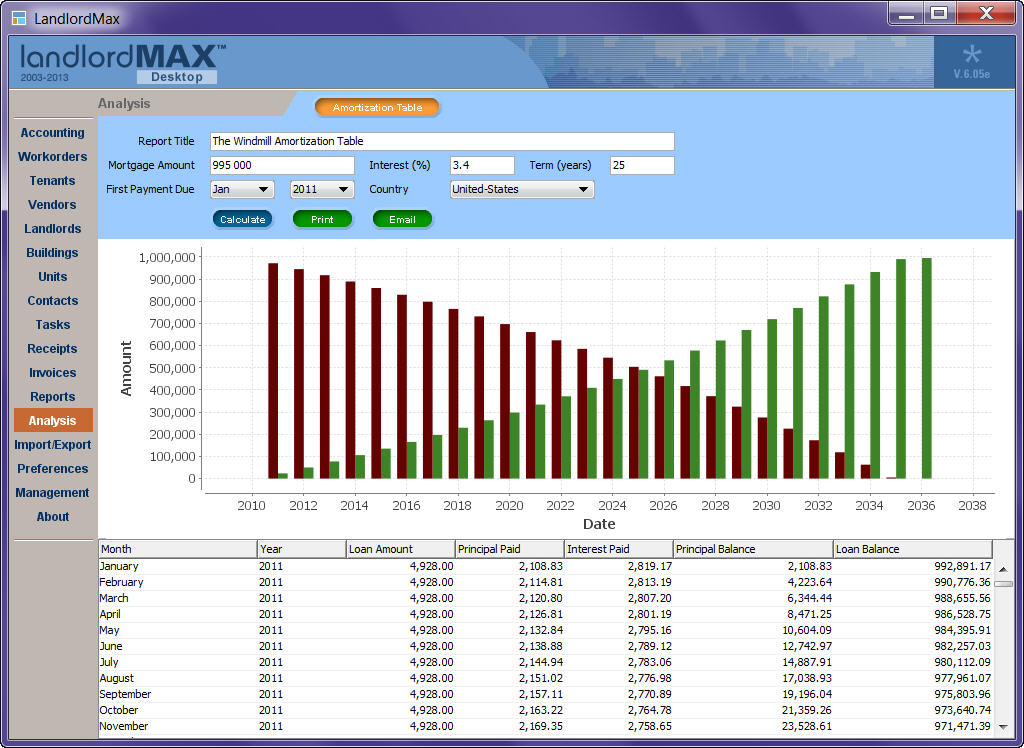Click Loan Balance column header

point(912,549)
